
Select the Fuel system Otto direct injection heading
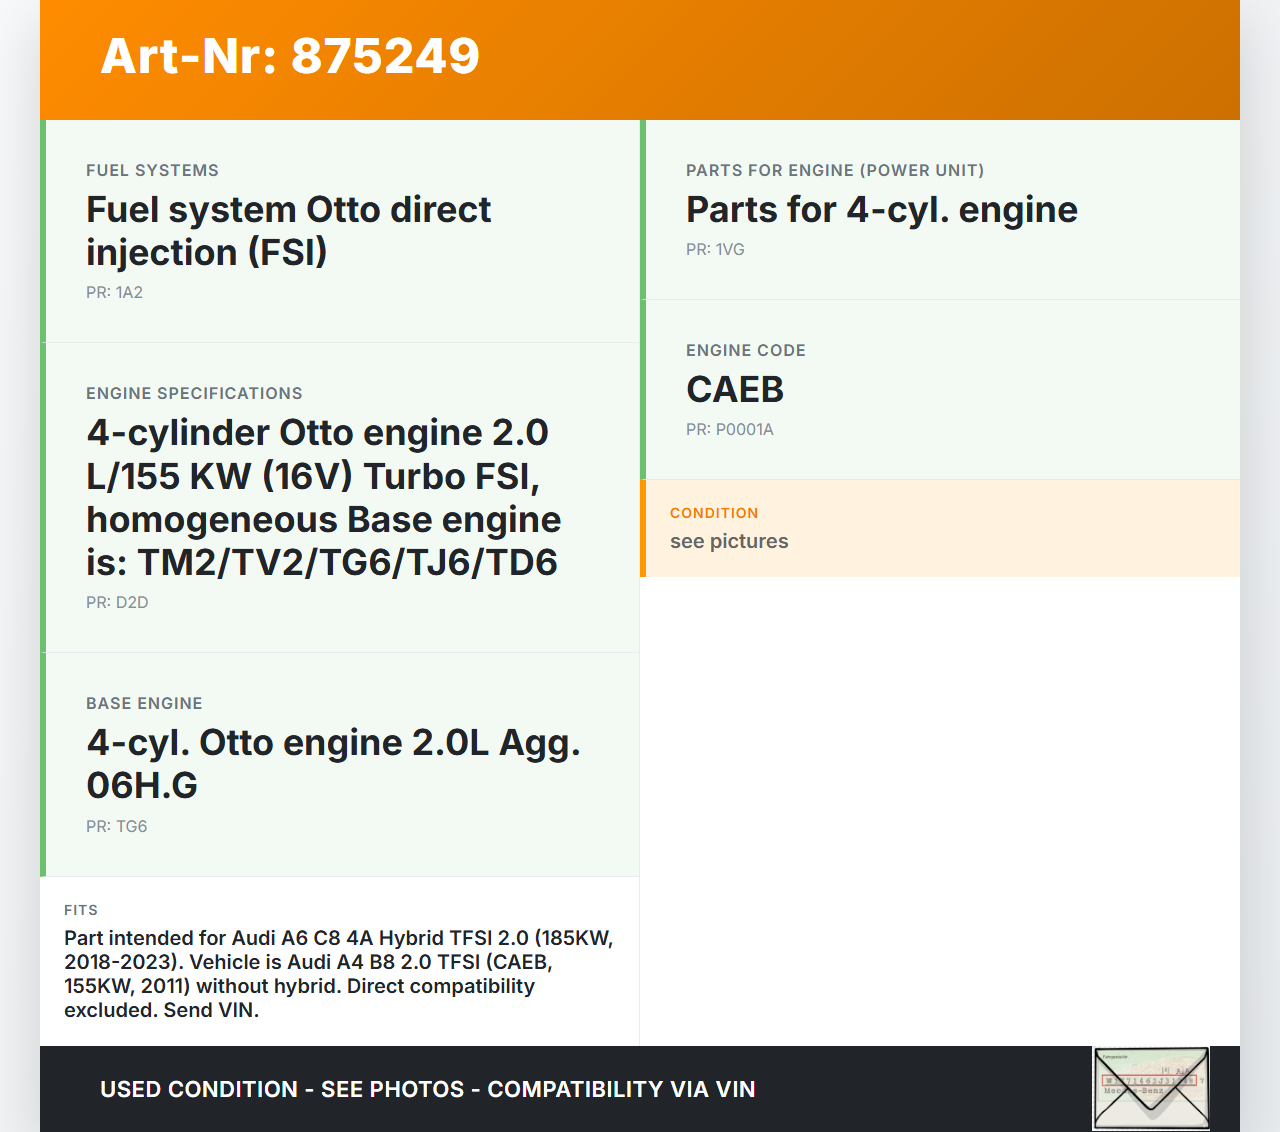tap(288, 231)
